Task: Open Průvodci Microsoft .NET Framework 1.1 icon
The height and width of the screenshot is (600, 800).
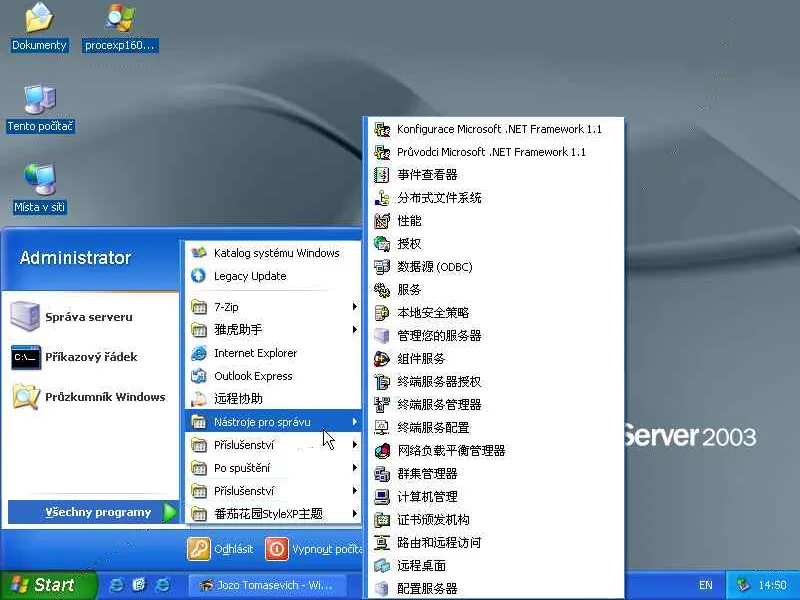Action: [382, 152]
